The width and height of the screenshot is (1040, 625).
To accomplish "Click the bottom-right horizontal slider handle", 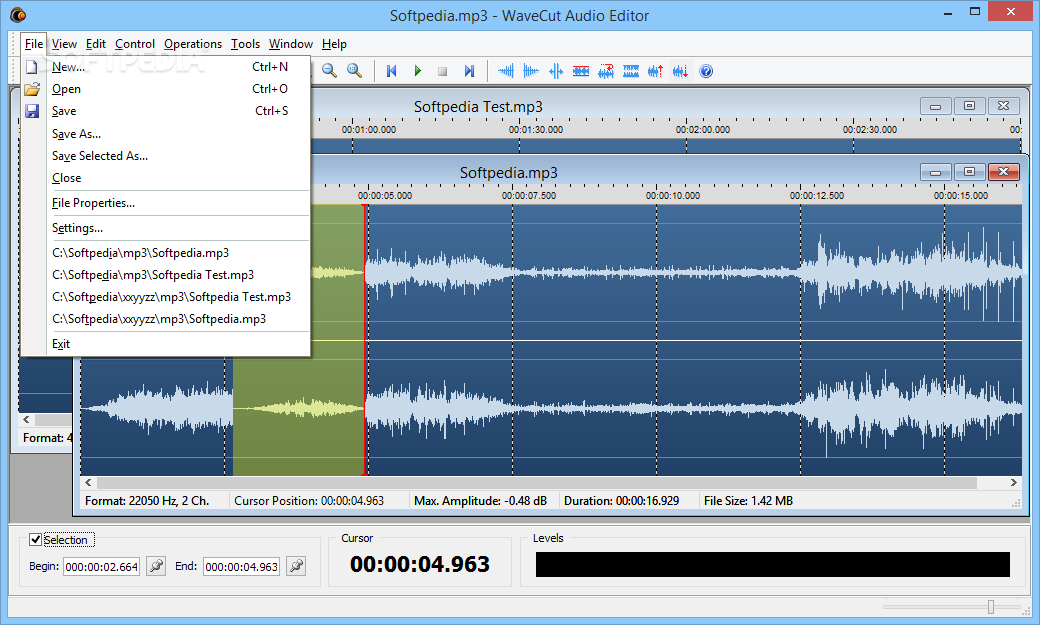I will (x=991, y=606).
